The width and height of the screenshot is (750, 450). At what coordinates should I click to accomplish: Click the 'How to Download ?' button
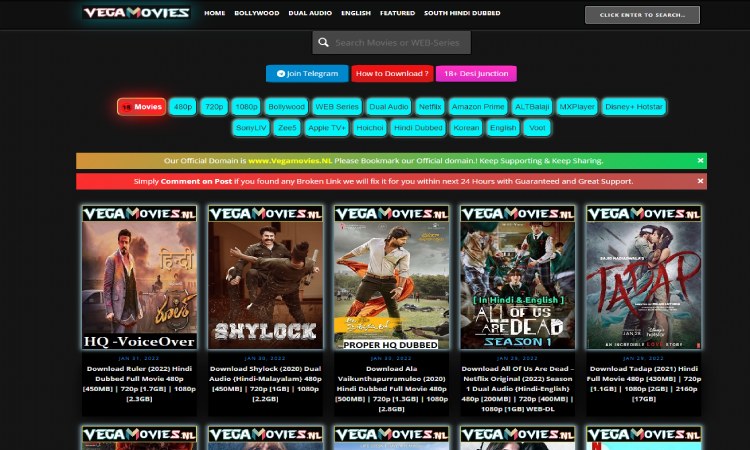(x=392, y=74)
